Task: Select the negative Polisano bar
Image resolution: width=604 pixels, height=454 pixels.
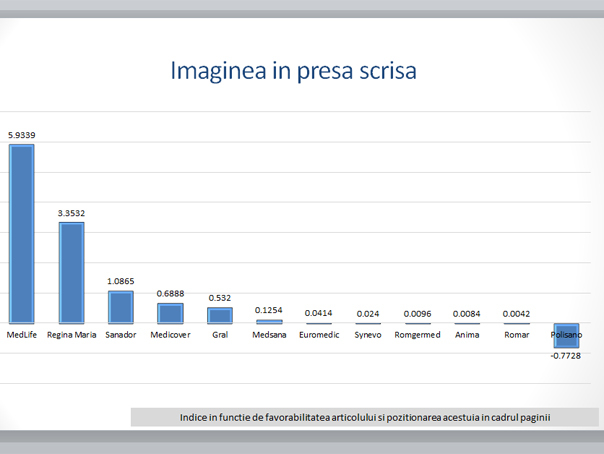Action: [566, 335]
